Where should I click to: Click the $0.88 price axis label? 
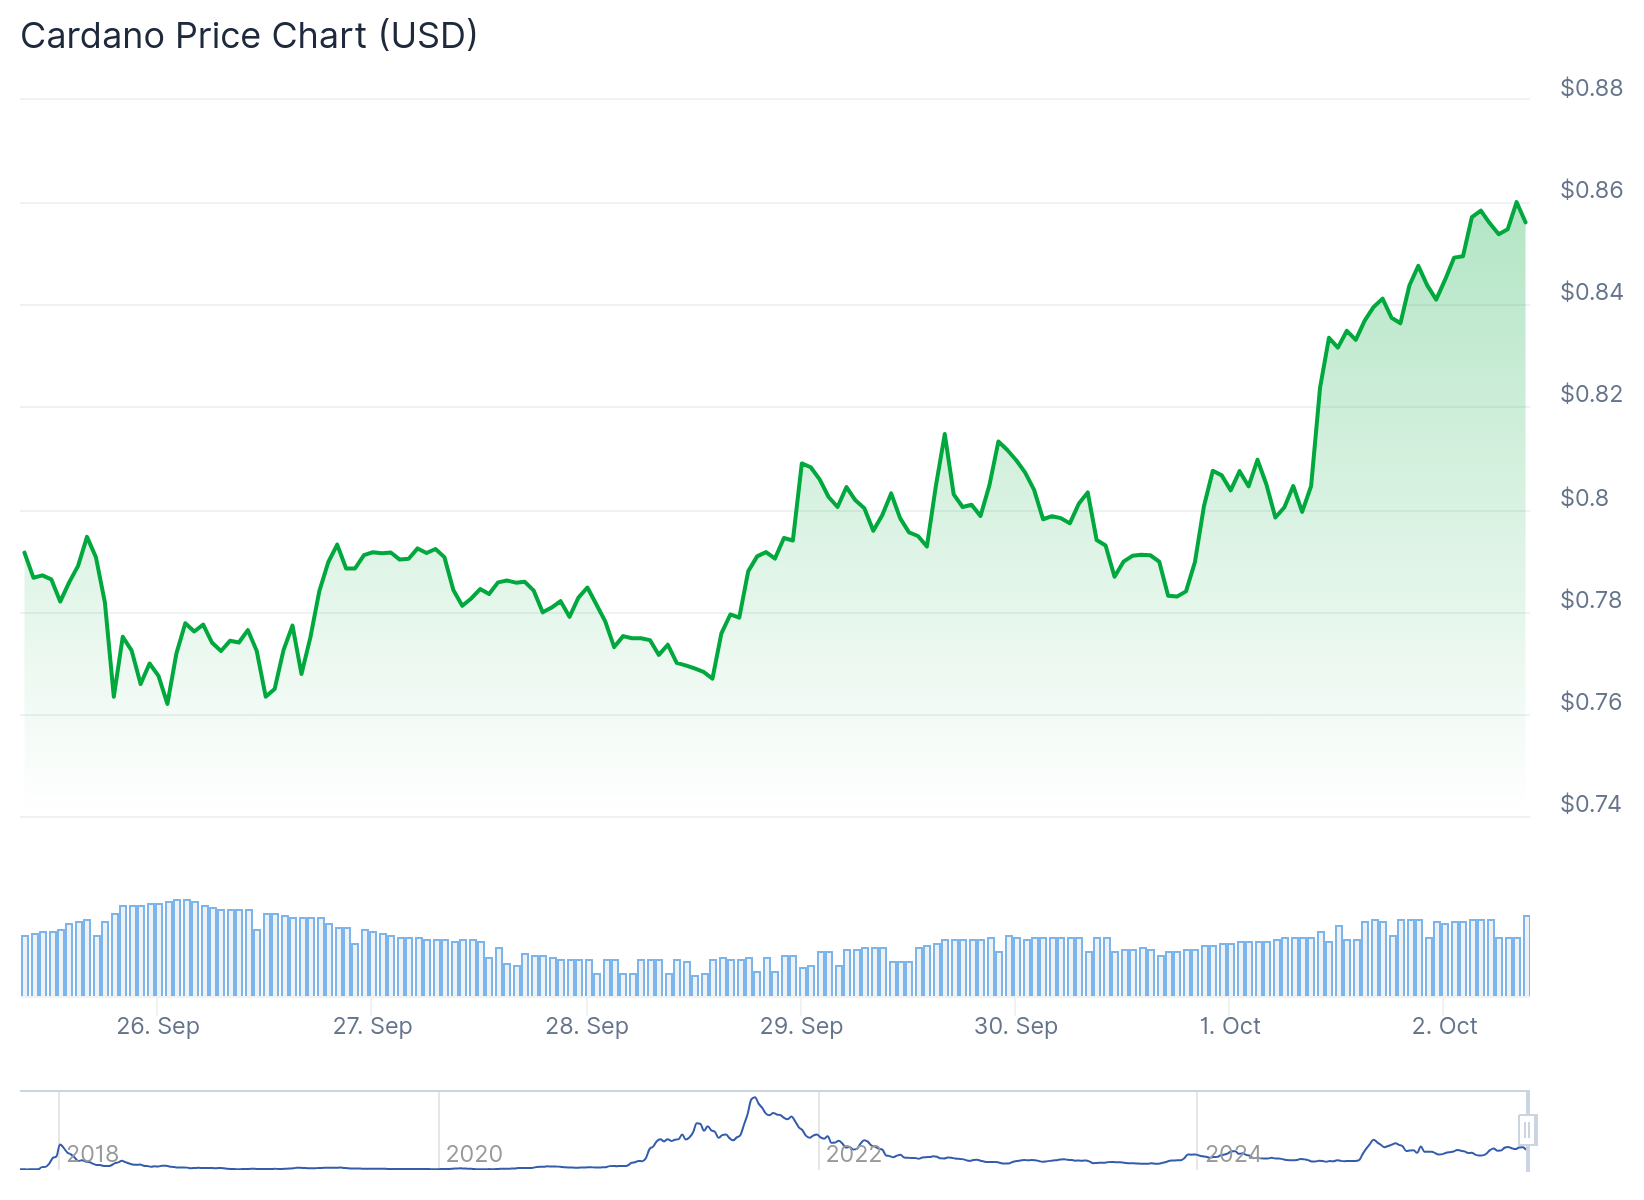click(1591, 88)
